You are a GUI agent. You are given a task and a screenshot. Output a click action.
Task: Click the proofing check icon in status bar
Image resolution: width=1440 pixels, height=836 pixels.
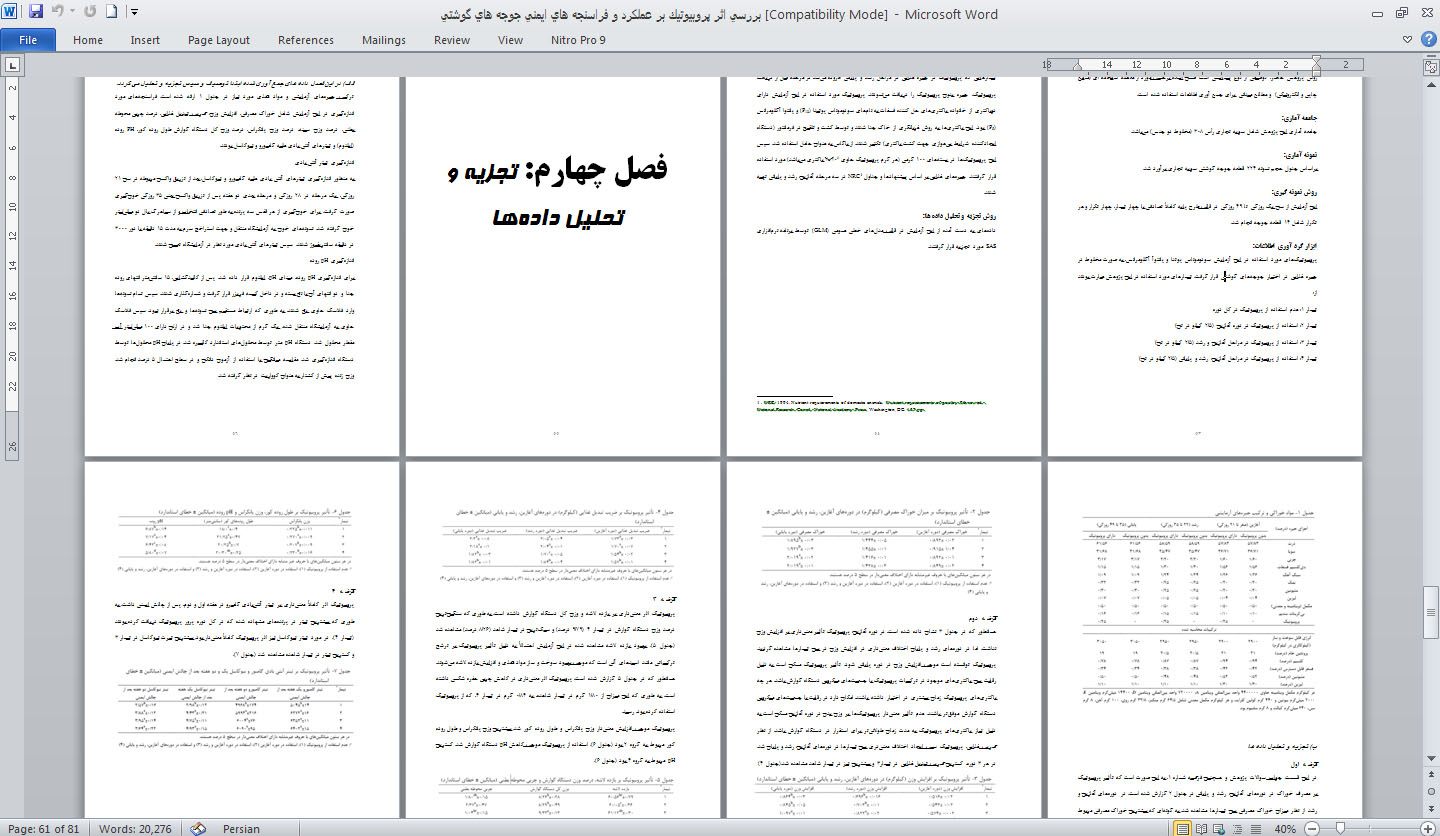(198, 828)
